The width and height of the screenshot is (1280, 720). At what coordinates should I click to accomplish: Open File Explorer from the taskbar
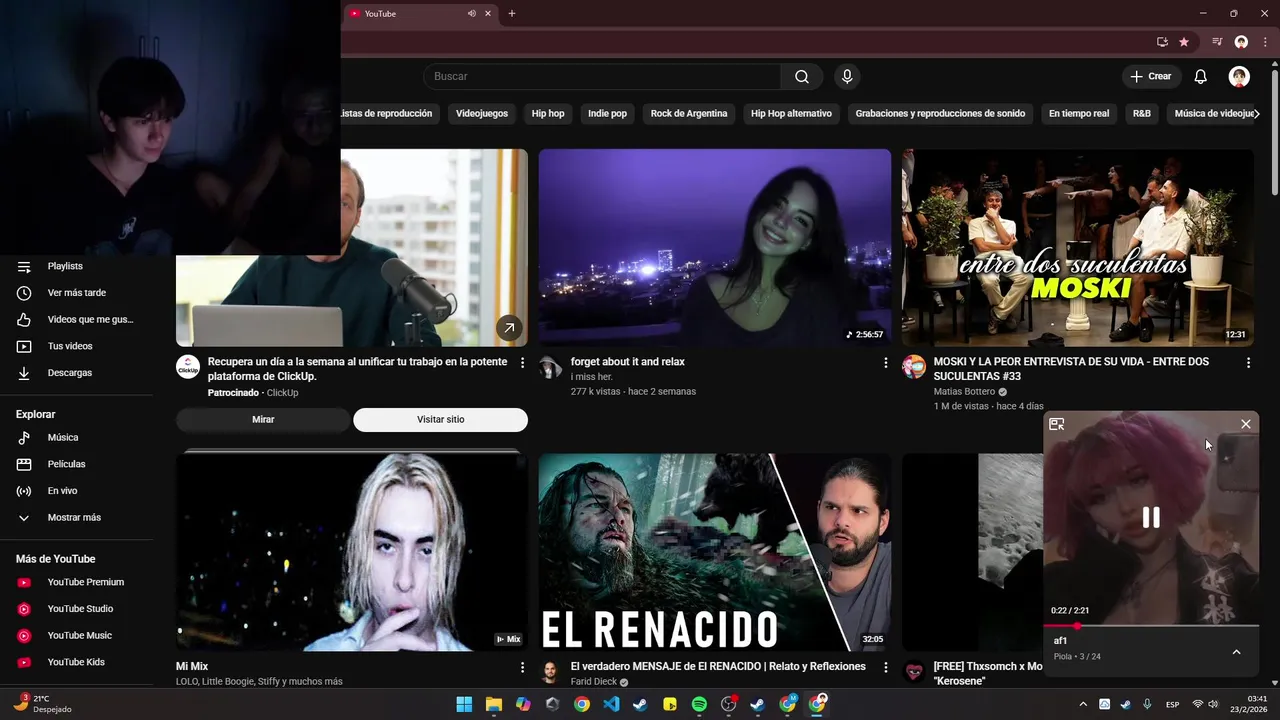(493, 704)
